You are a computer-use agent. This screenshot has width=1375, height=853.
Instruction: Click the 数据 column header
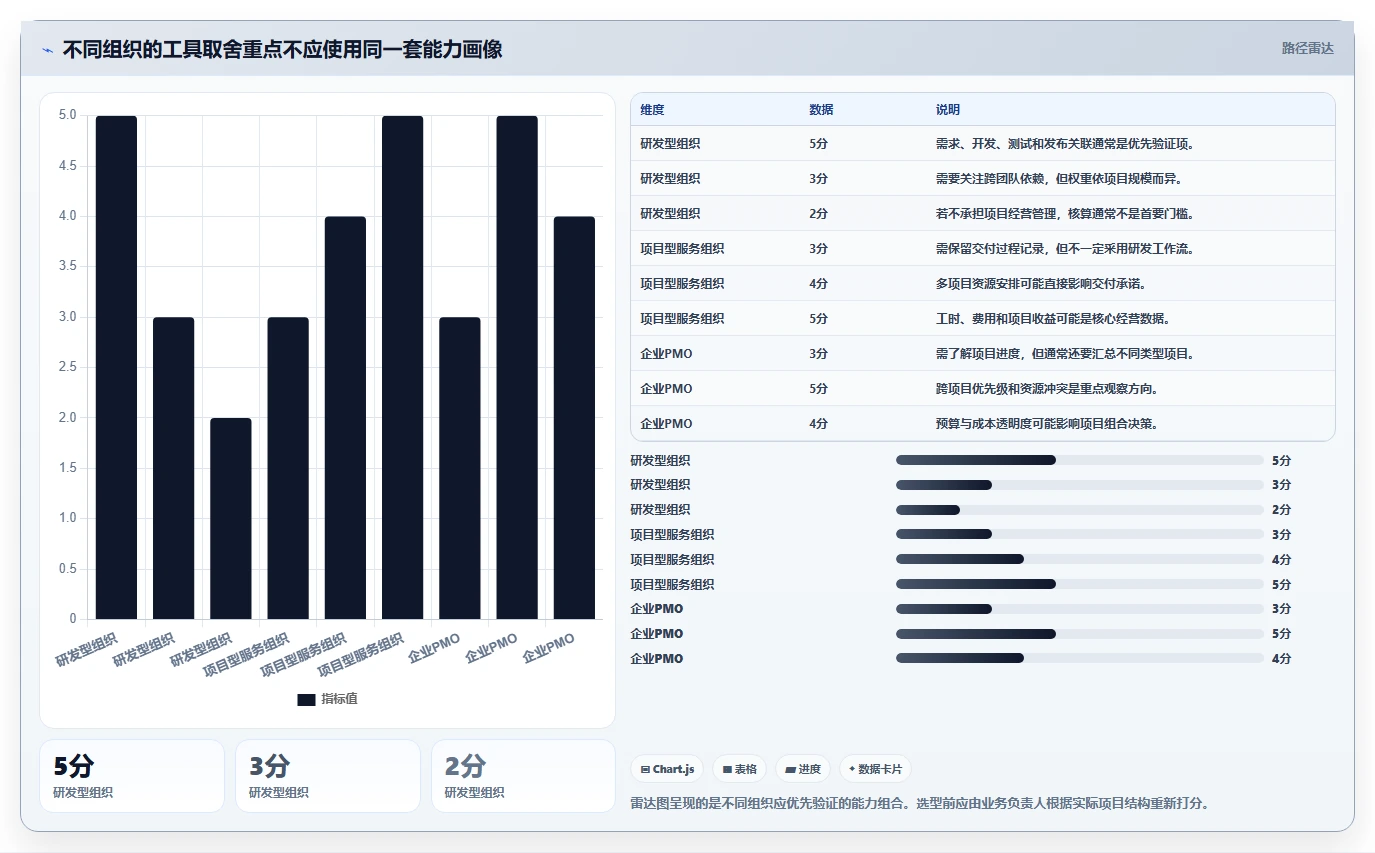click(821, 110)
